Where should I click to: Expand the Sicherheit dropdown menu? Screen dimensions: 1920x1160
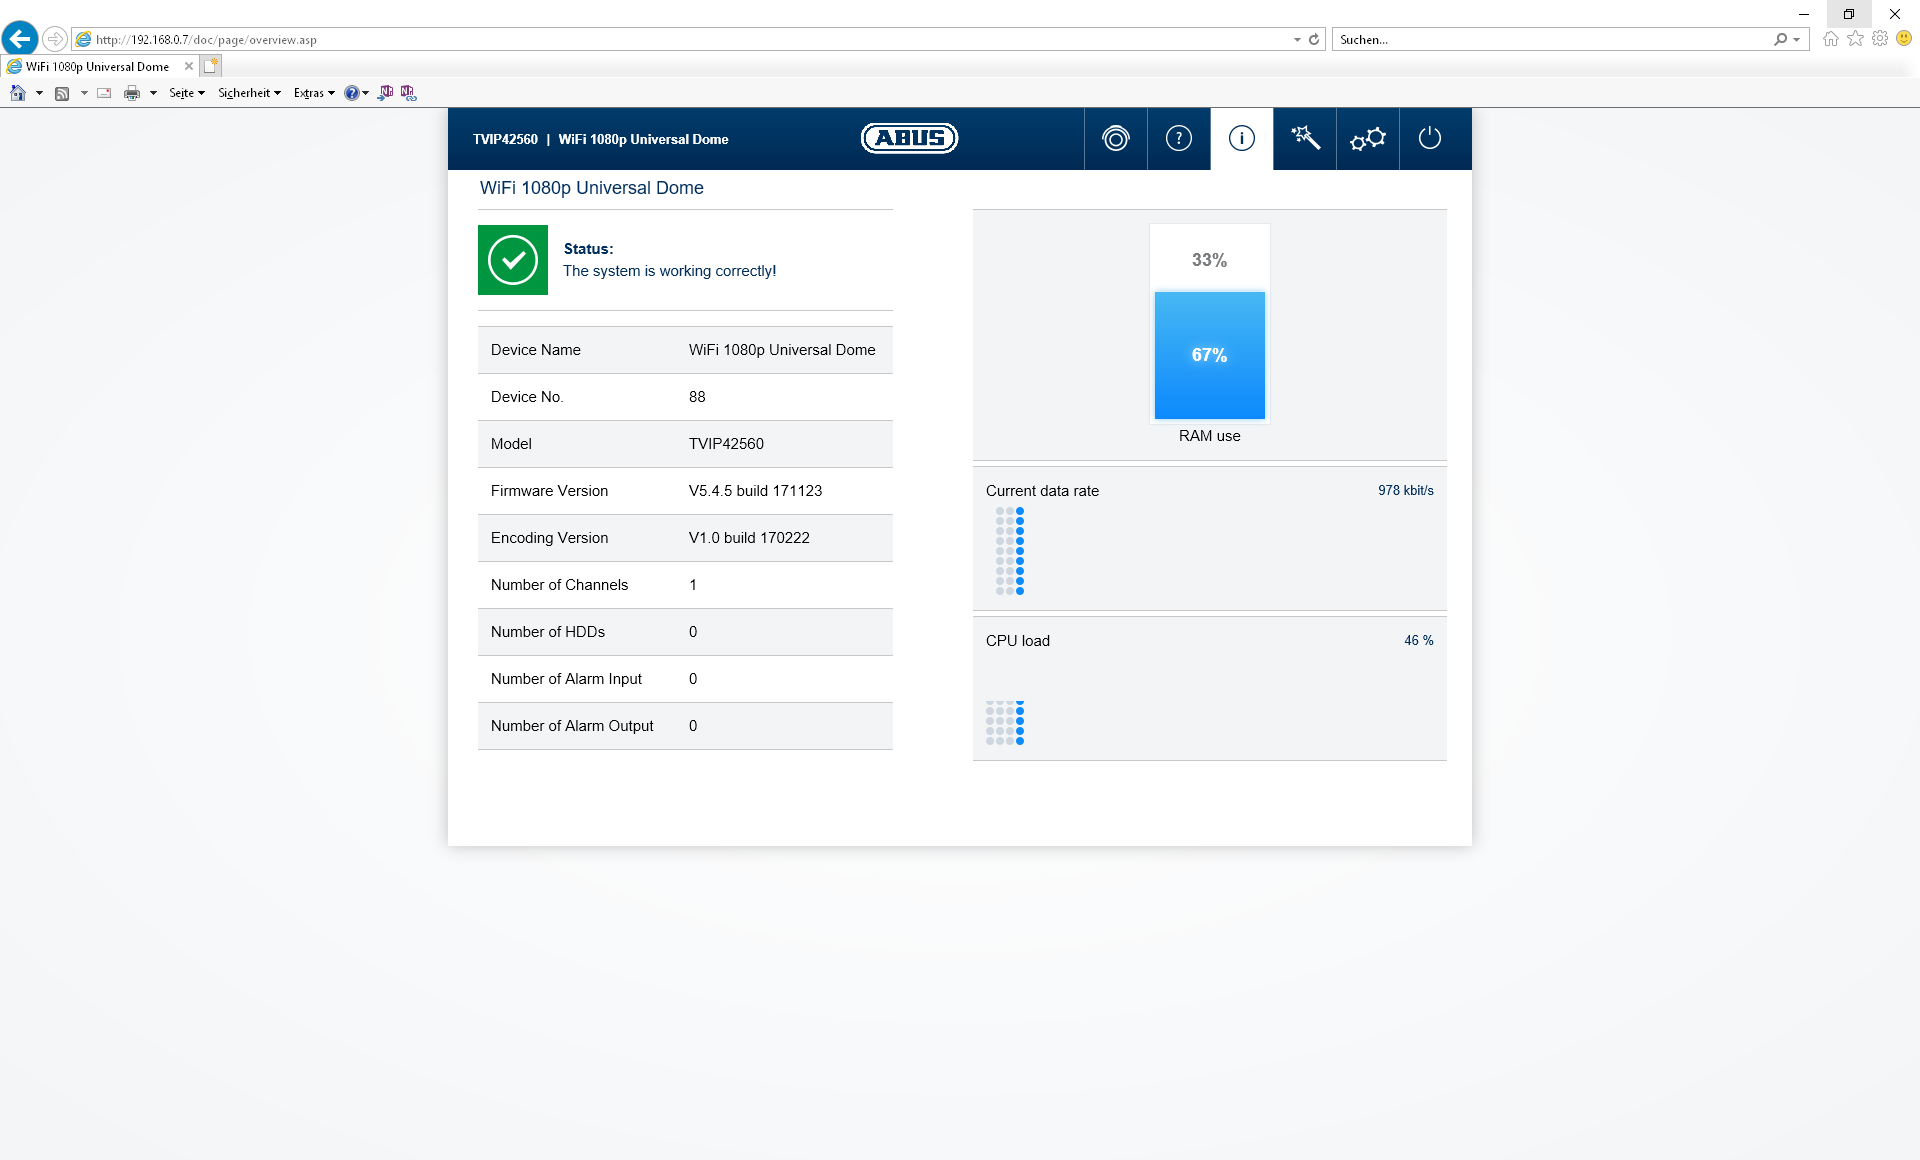click(249, 93)
